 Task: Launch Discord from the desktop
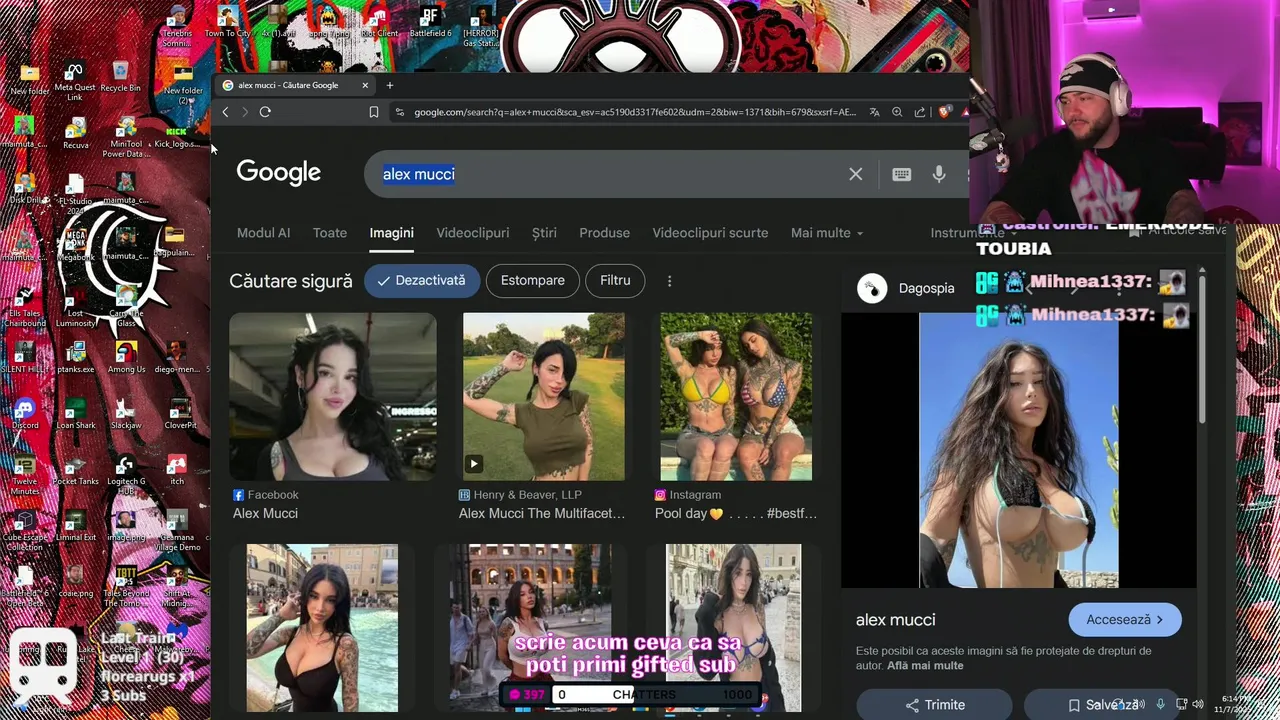coord(25,411)
